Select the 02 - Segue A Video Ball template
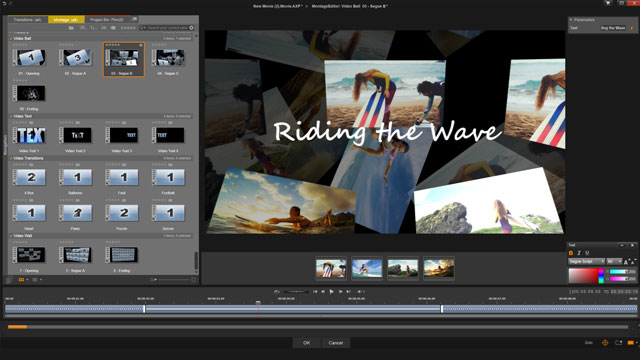640x360 pixels. [75, 58]
